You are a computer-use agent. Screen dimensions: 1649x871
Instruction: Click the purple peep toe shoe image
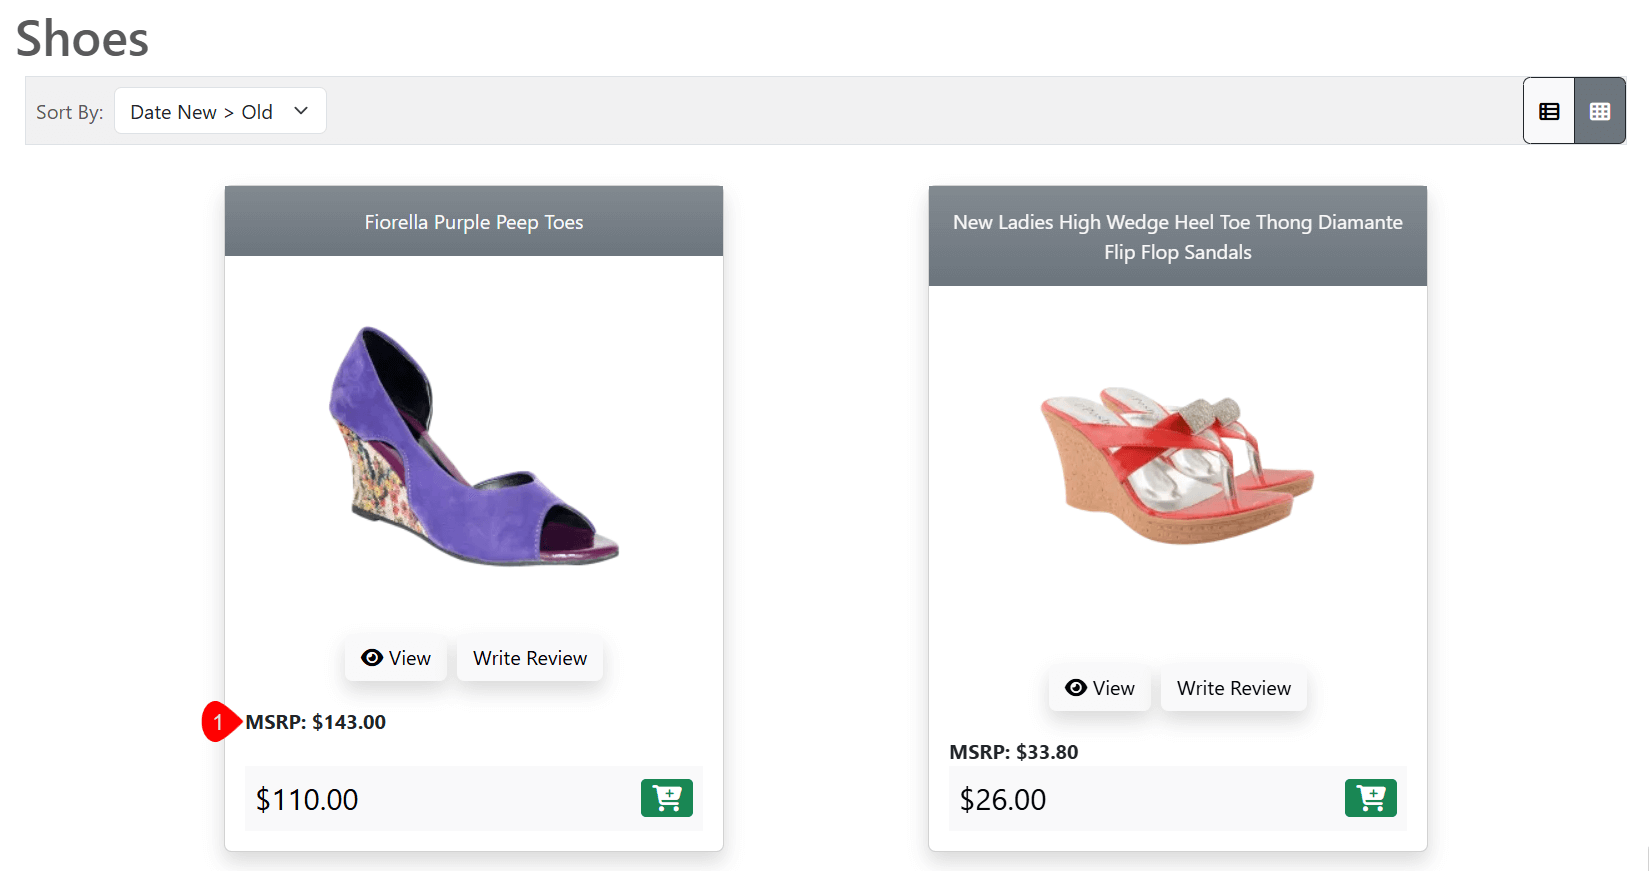pos(473,446)
